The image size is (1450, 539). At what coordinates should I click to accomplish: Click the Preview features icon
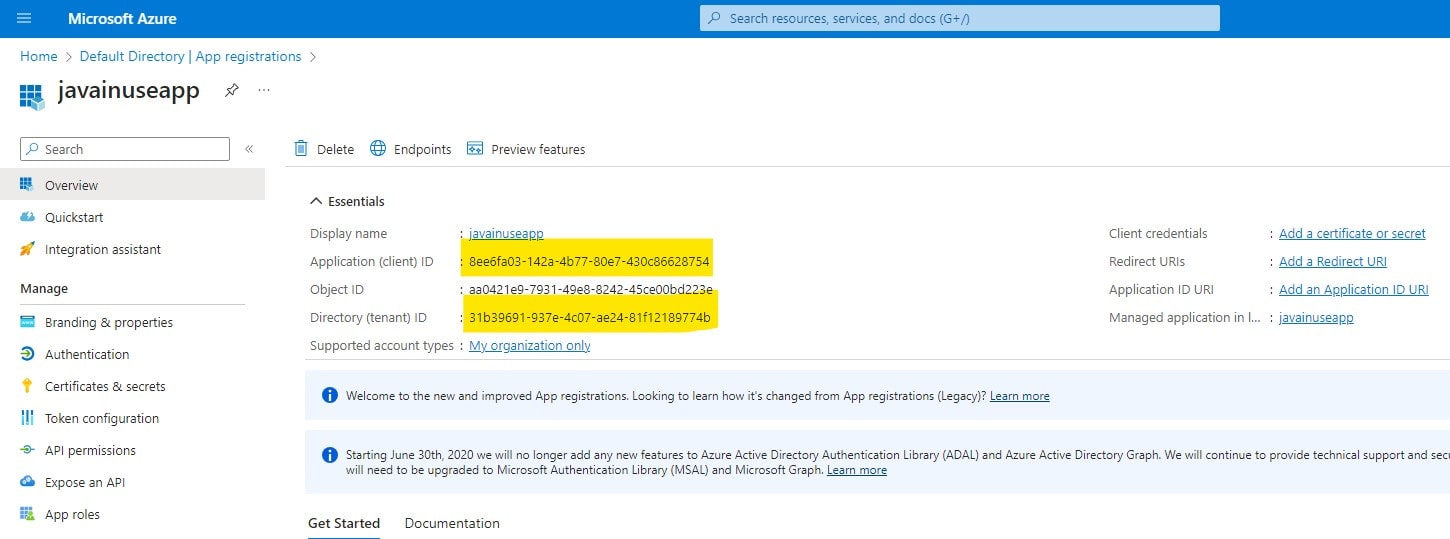[x=475, y=149]
